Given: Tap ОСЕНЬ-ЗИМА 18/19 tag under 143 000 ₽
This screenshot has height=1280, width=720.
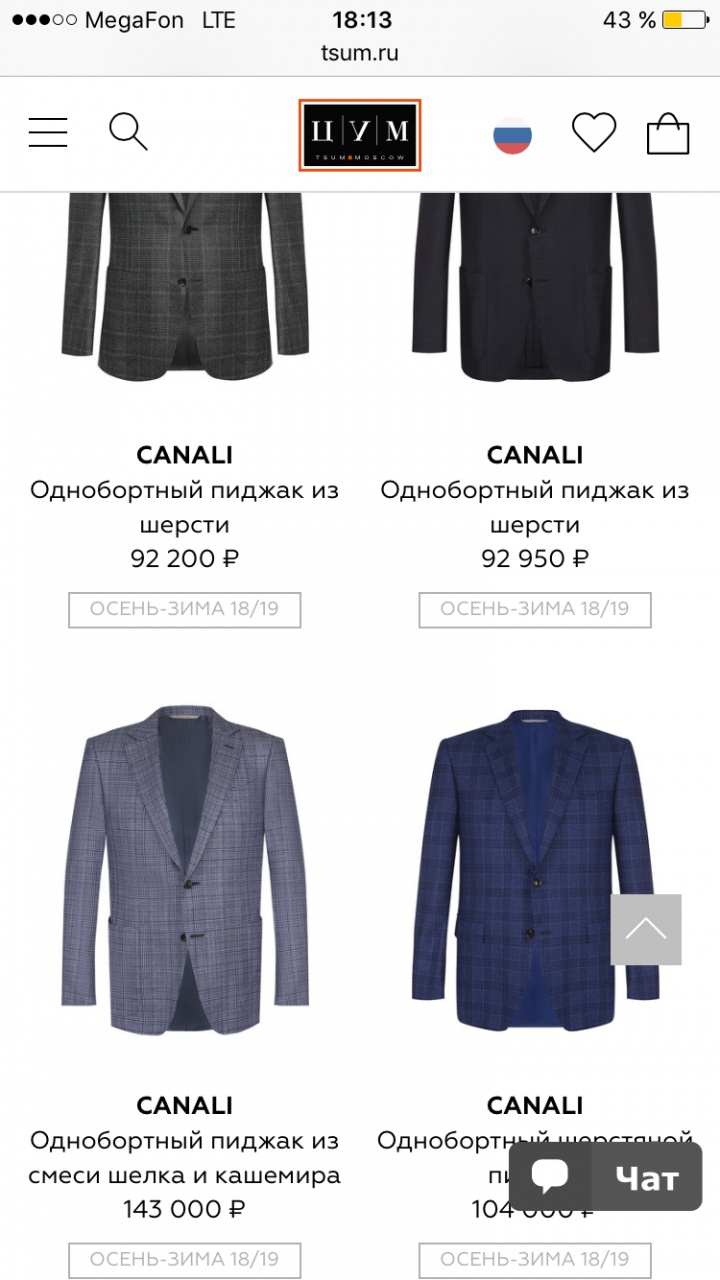Looking at the screenshot, I should pyautogui.click(x=185, y=1259).
